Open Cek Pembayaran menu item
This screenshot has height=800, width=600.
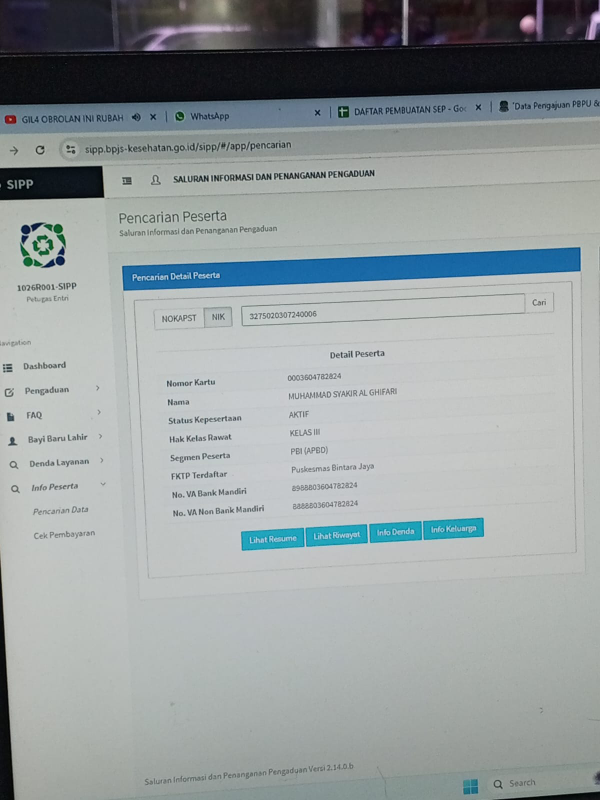click(x=64, y=535)
